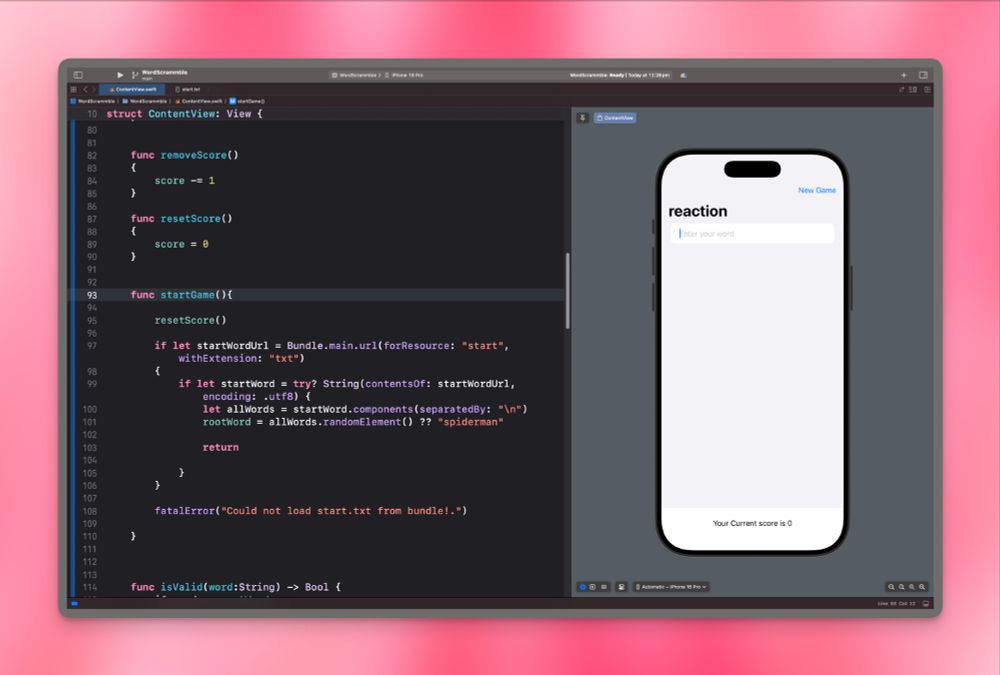Click the zoom in canvas icon
Image resolution: width=1000 pixels, height=675 pixels.
922,587
